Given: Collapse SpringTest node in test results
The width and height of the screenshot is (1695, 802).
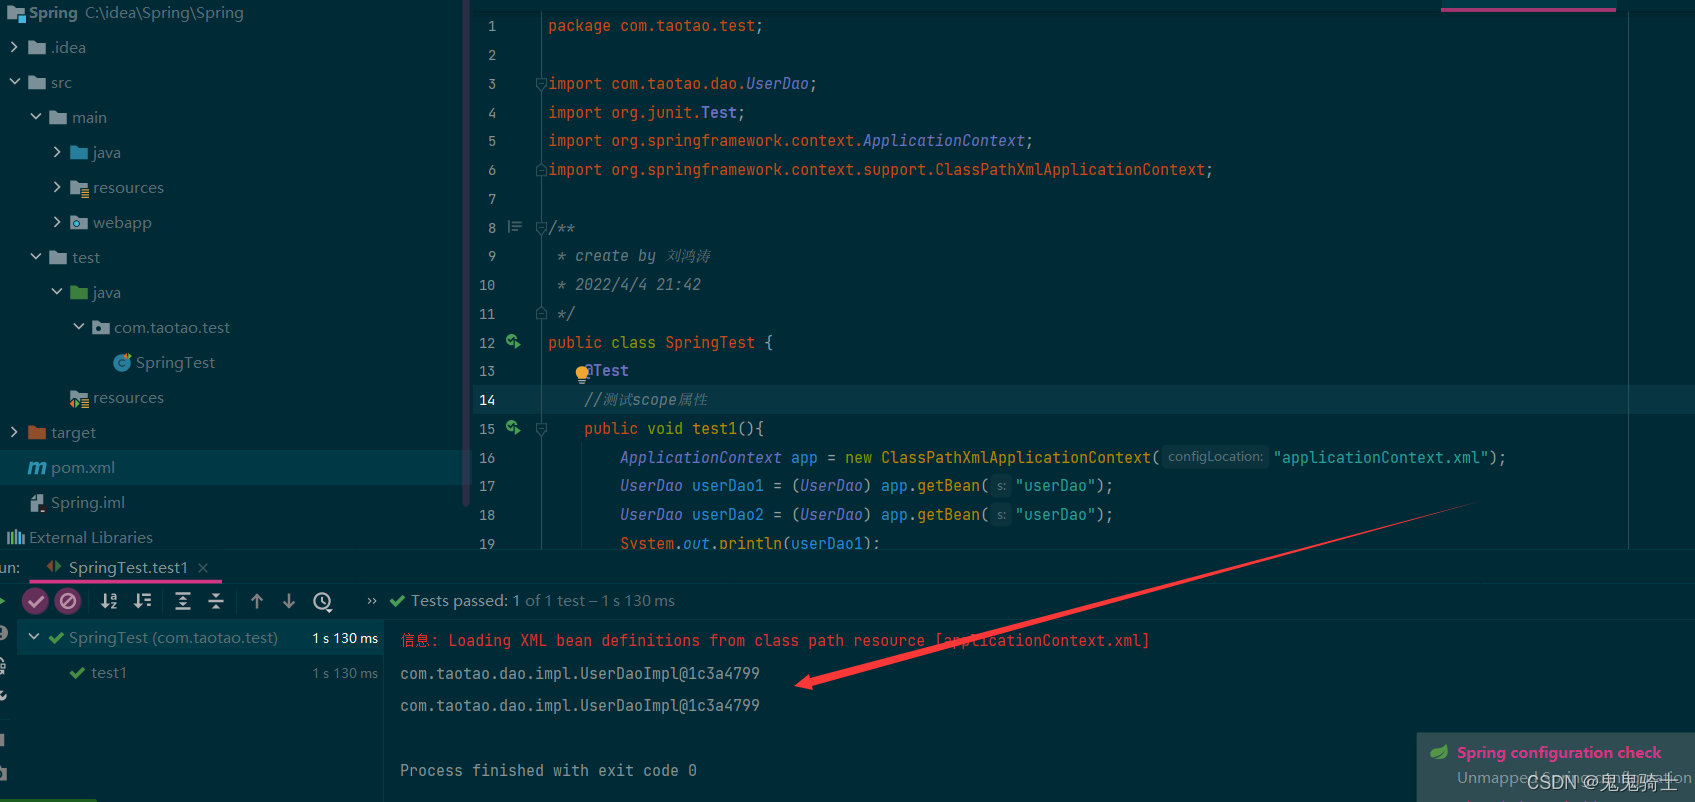Looking at the screenshot, I should (x=34, y=637).
